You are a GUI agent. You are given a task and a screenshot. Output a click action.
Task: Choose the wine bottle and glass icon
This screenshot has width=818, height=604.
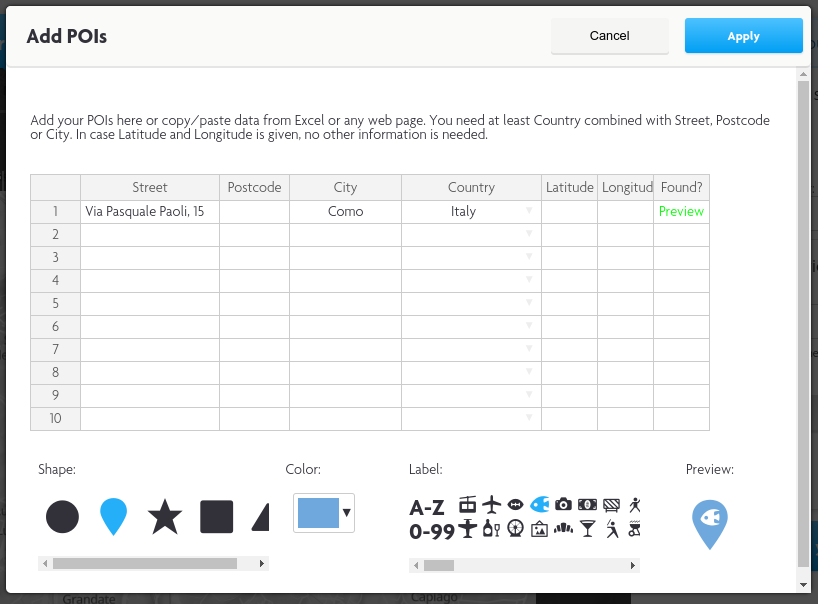click(x=491, y=529)
